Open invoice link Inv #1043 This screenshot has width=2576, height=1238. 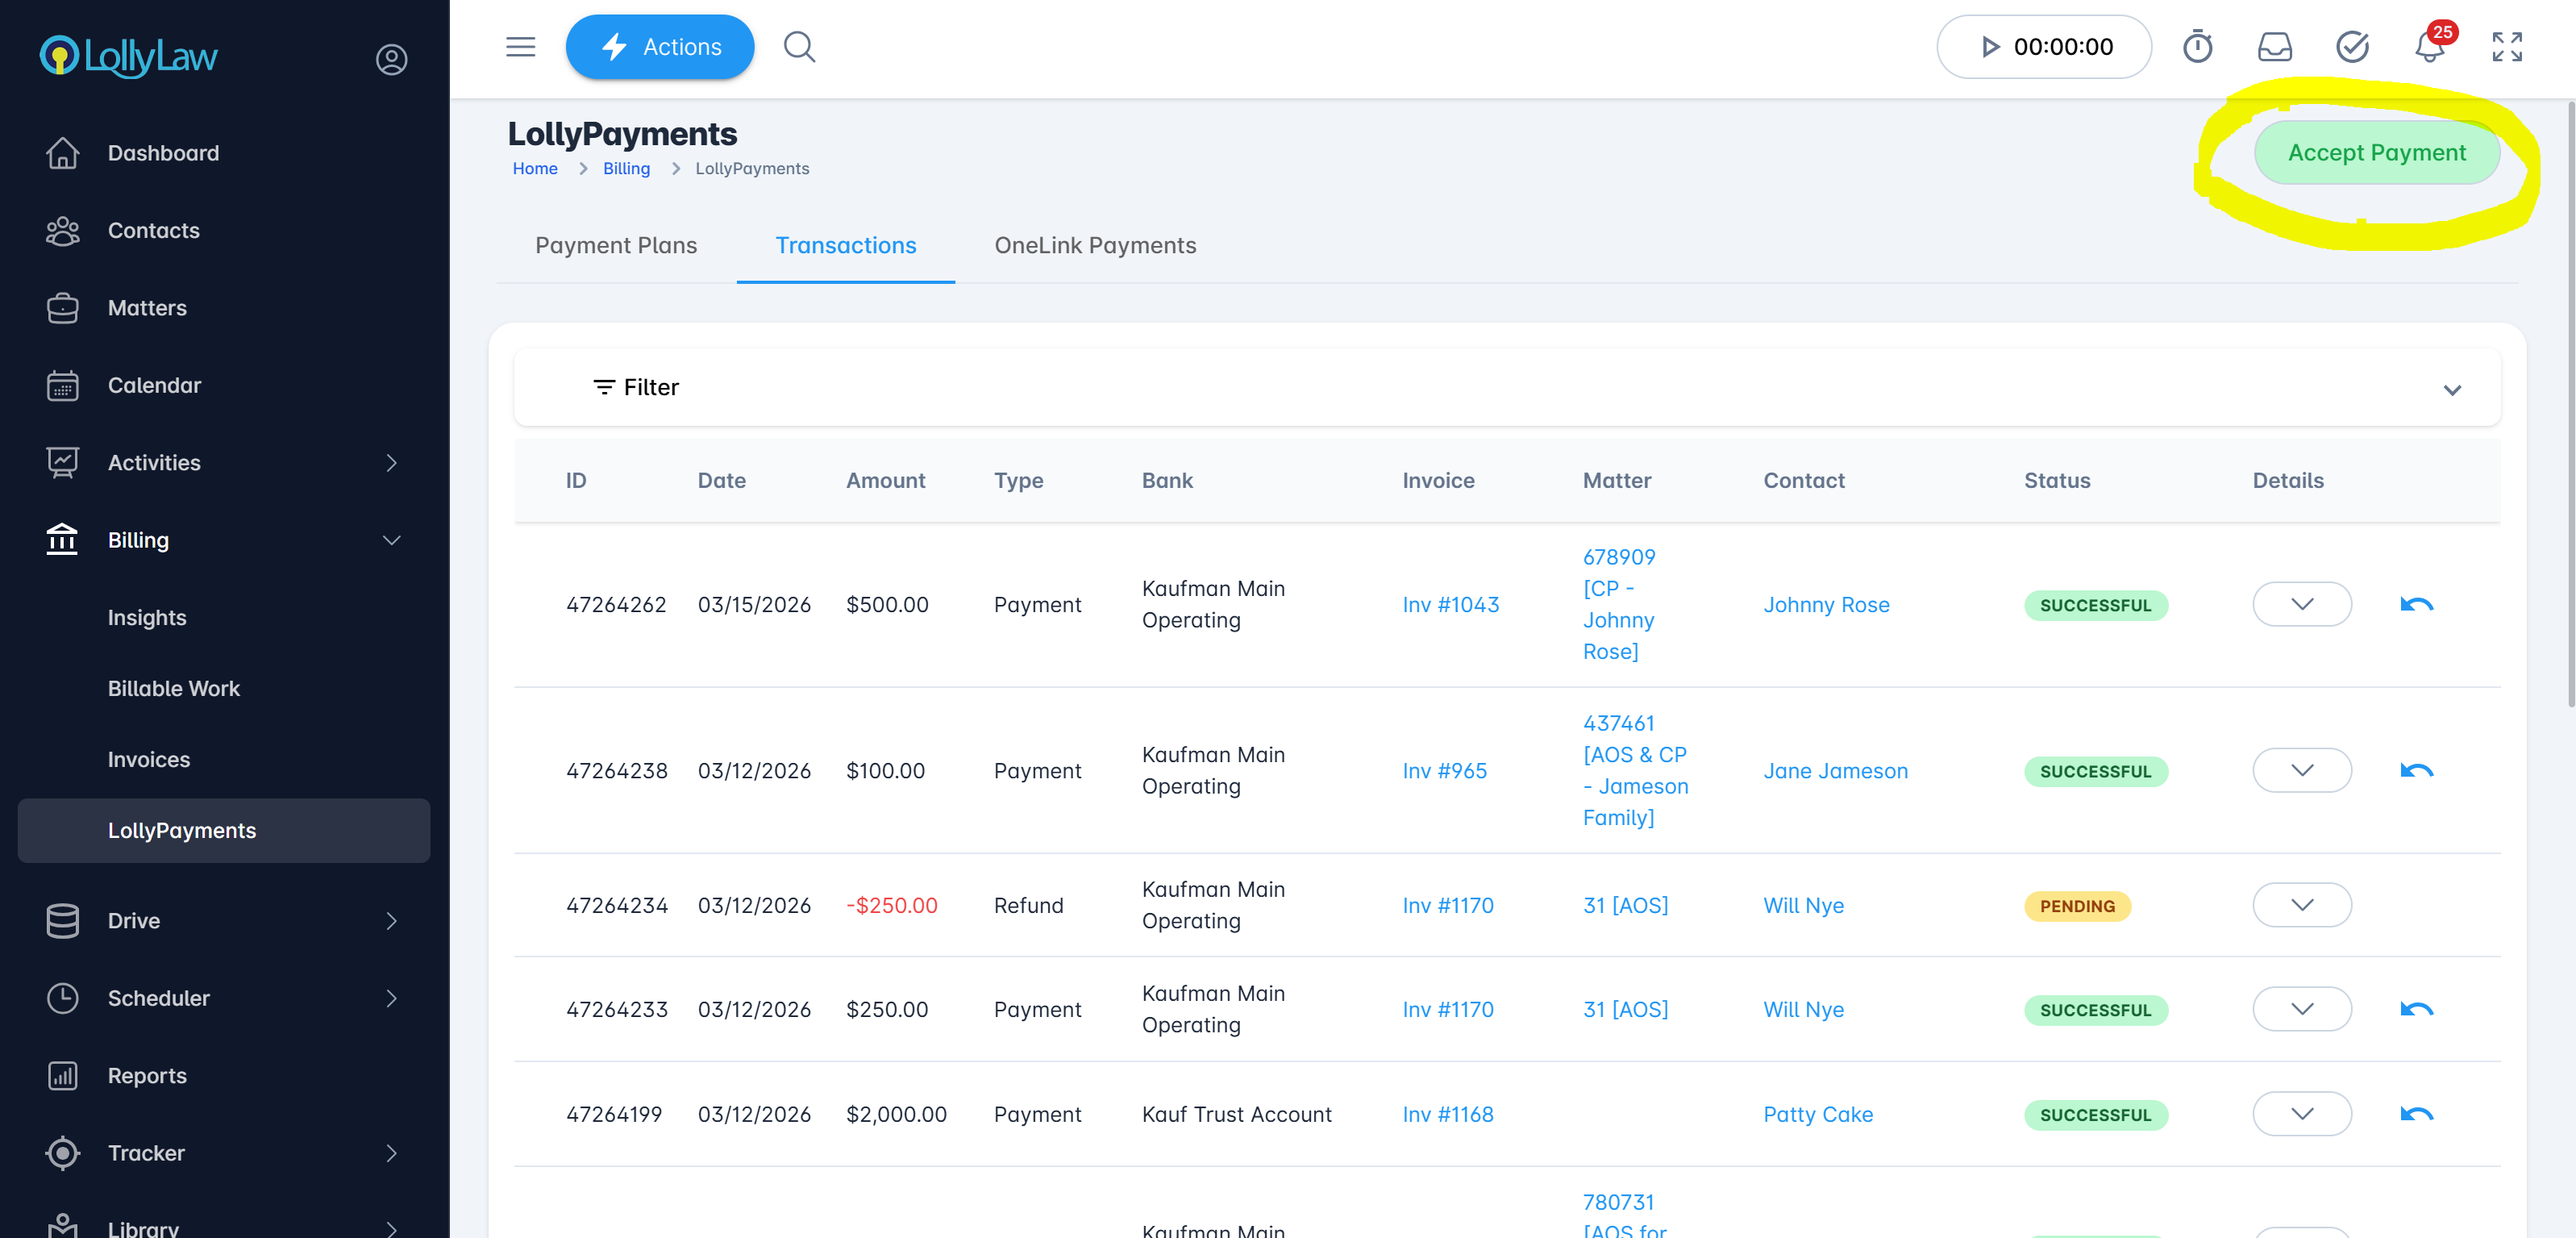1450,605
